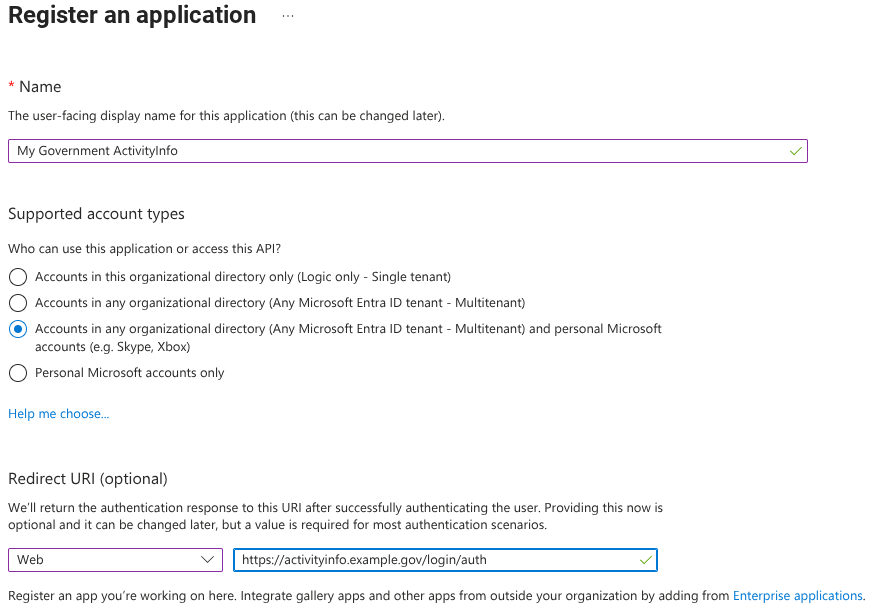
Task: Click the Name field label
Action: [x=40, y=87]
